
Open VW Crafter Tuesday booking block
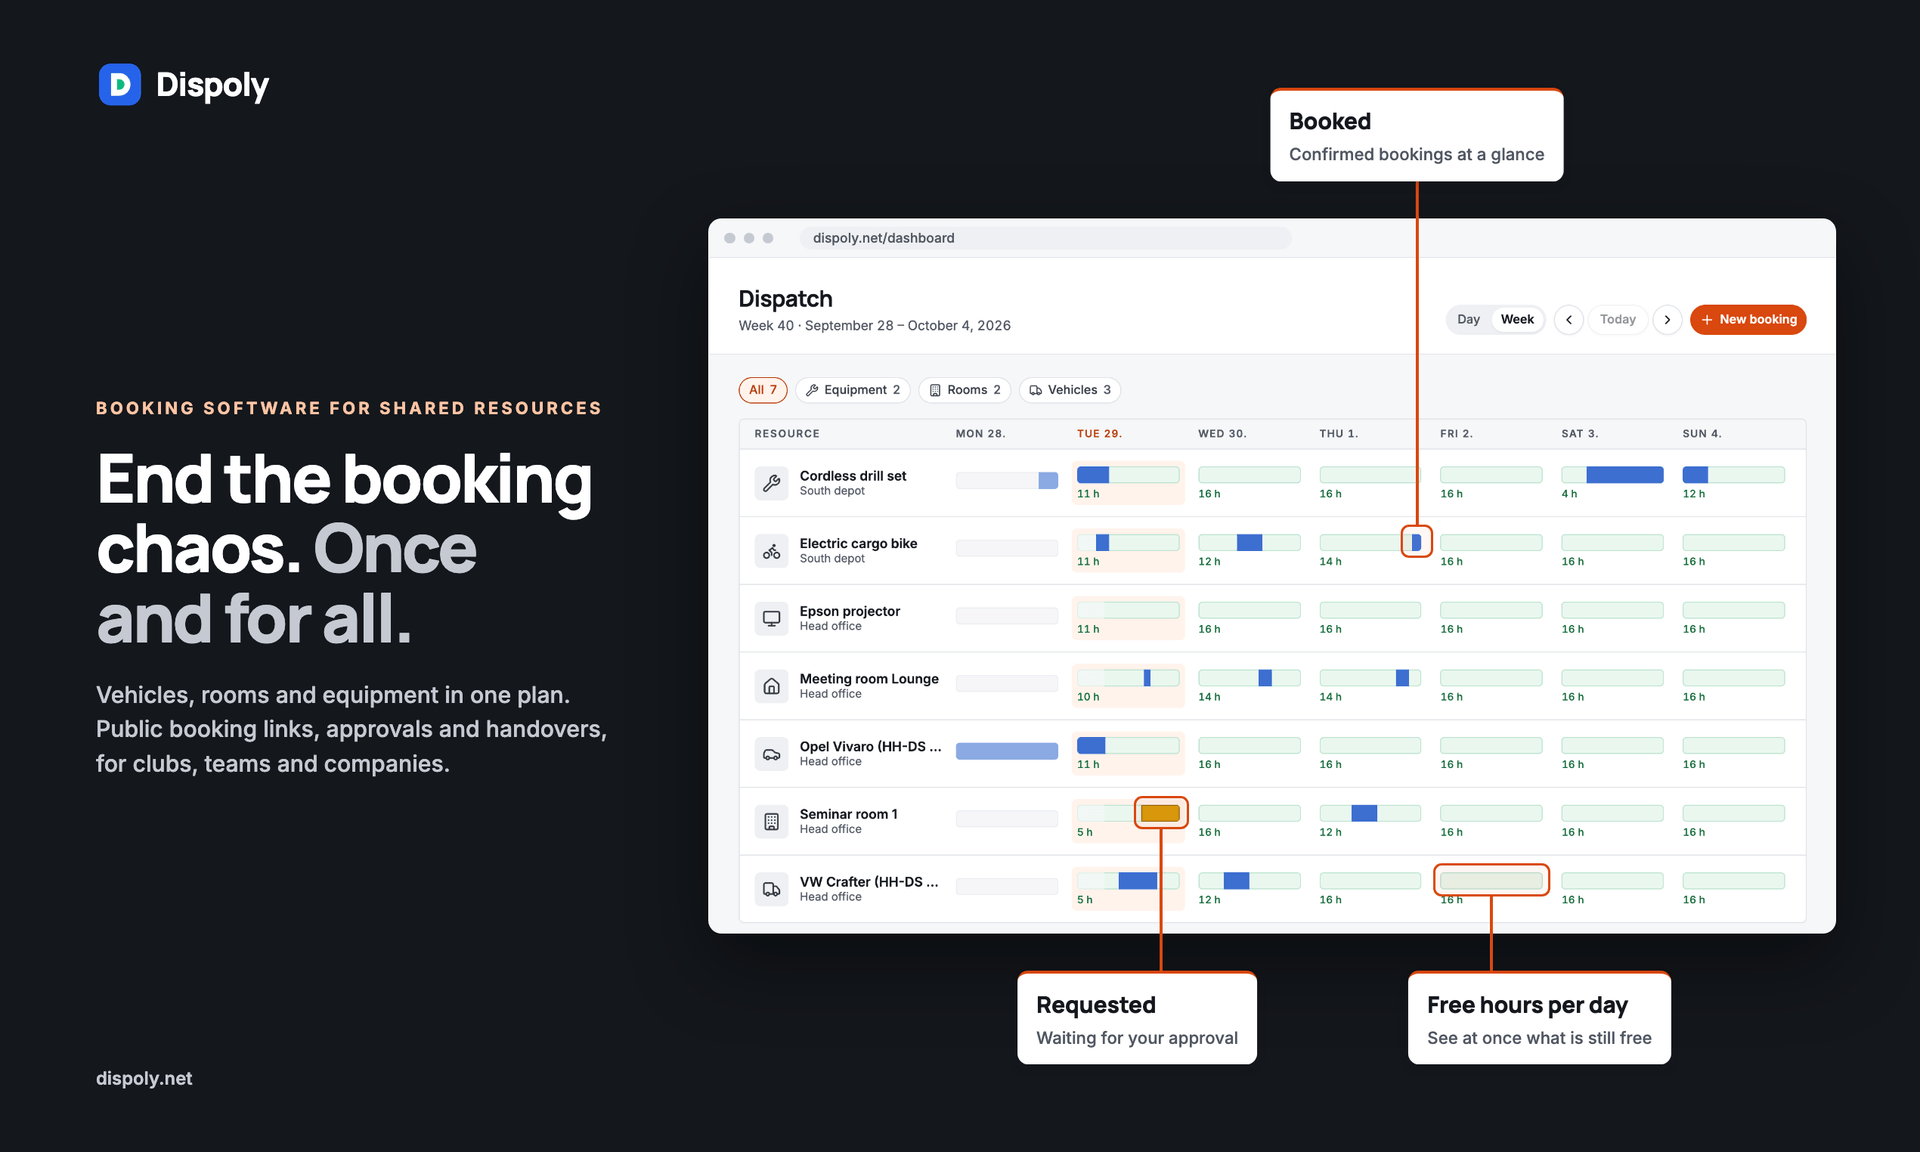point(1137,881)
